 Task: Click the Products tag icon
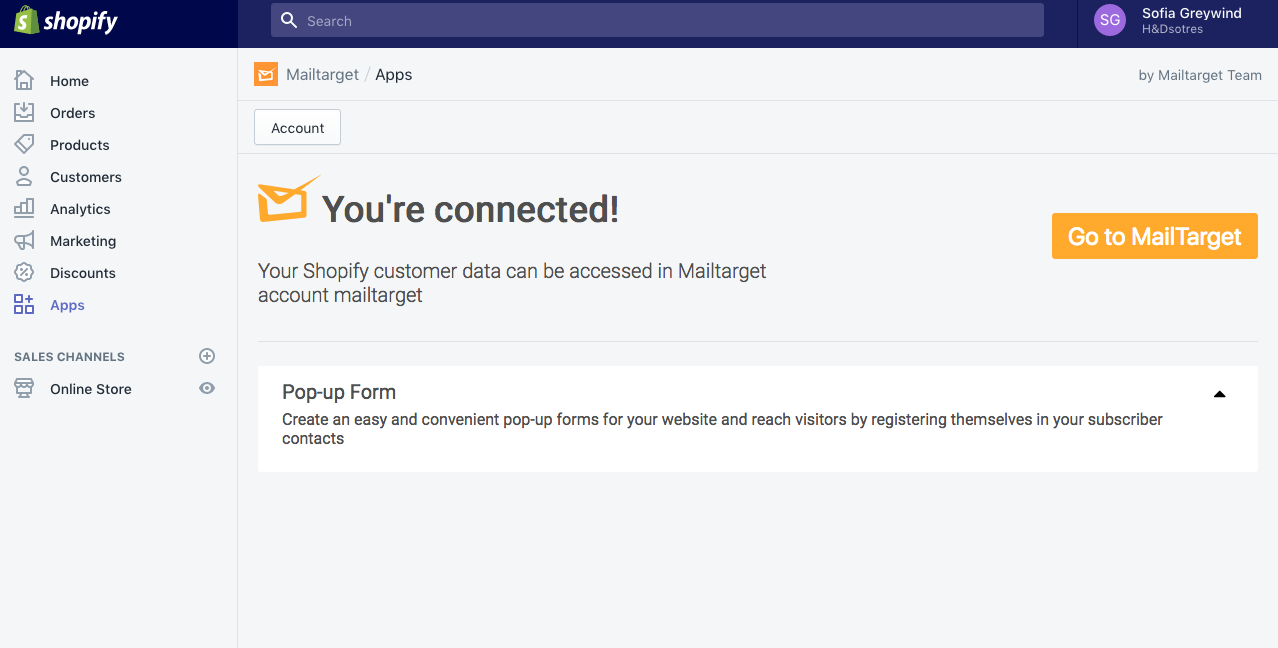click(24, 145)
